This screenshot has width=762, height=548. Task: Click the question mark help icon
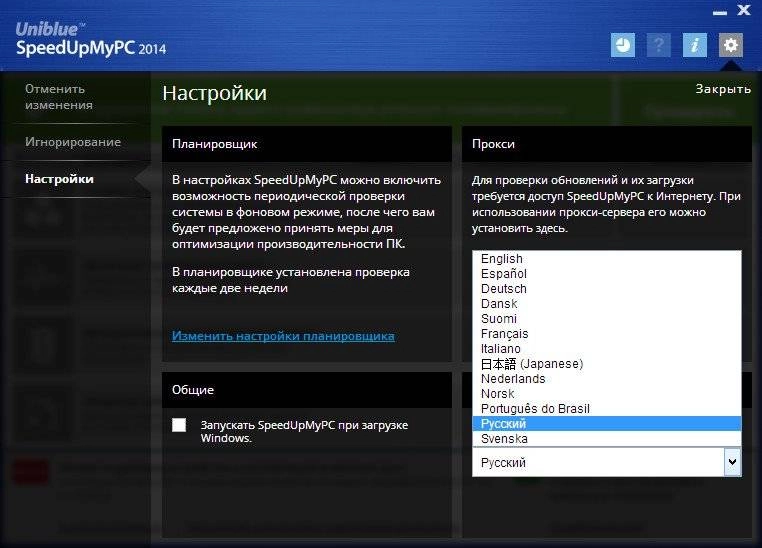[x=658, y=45]
